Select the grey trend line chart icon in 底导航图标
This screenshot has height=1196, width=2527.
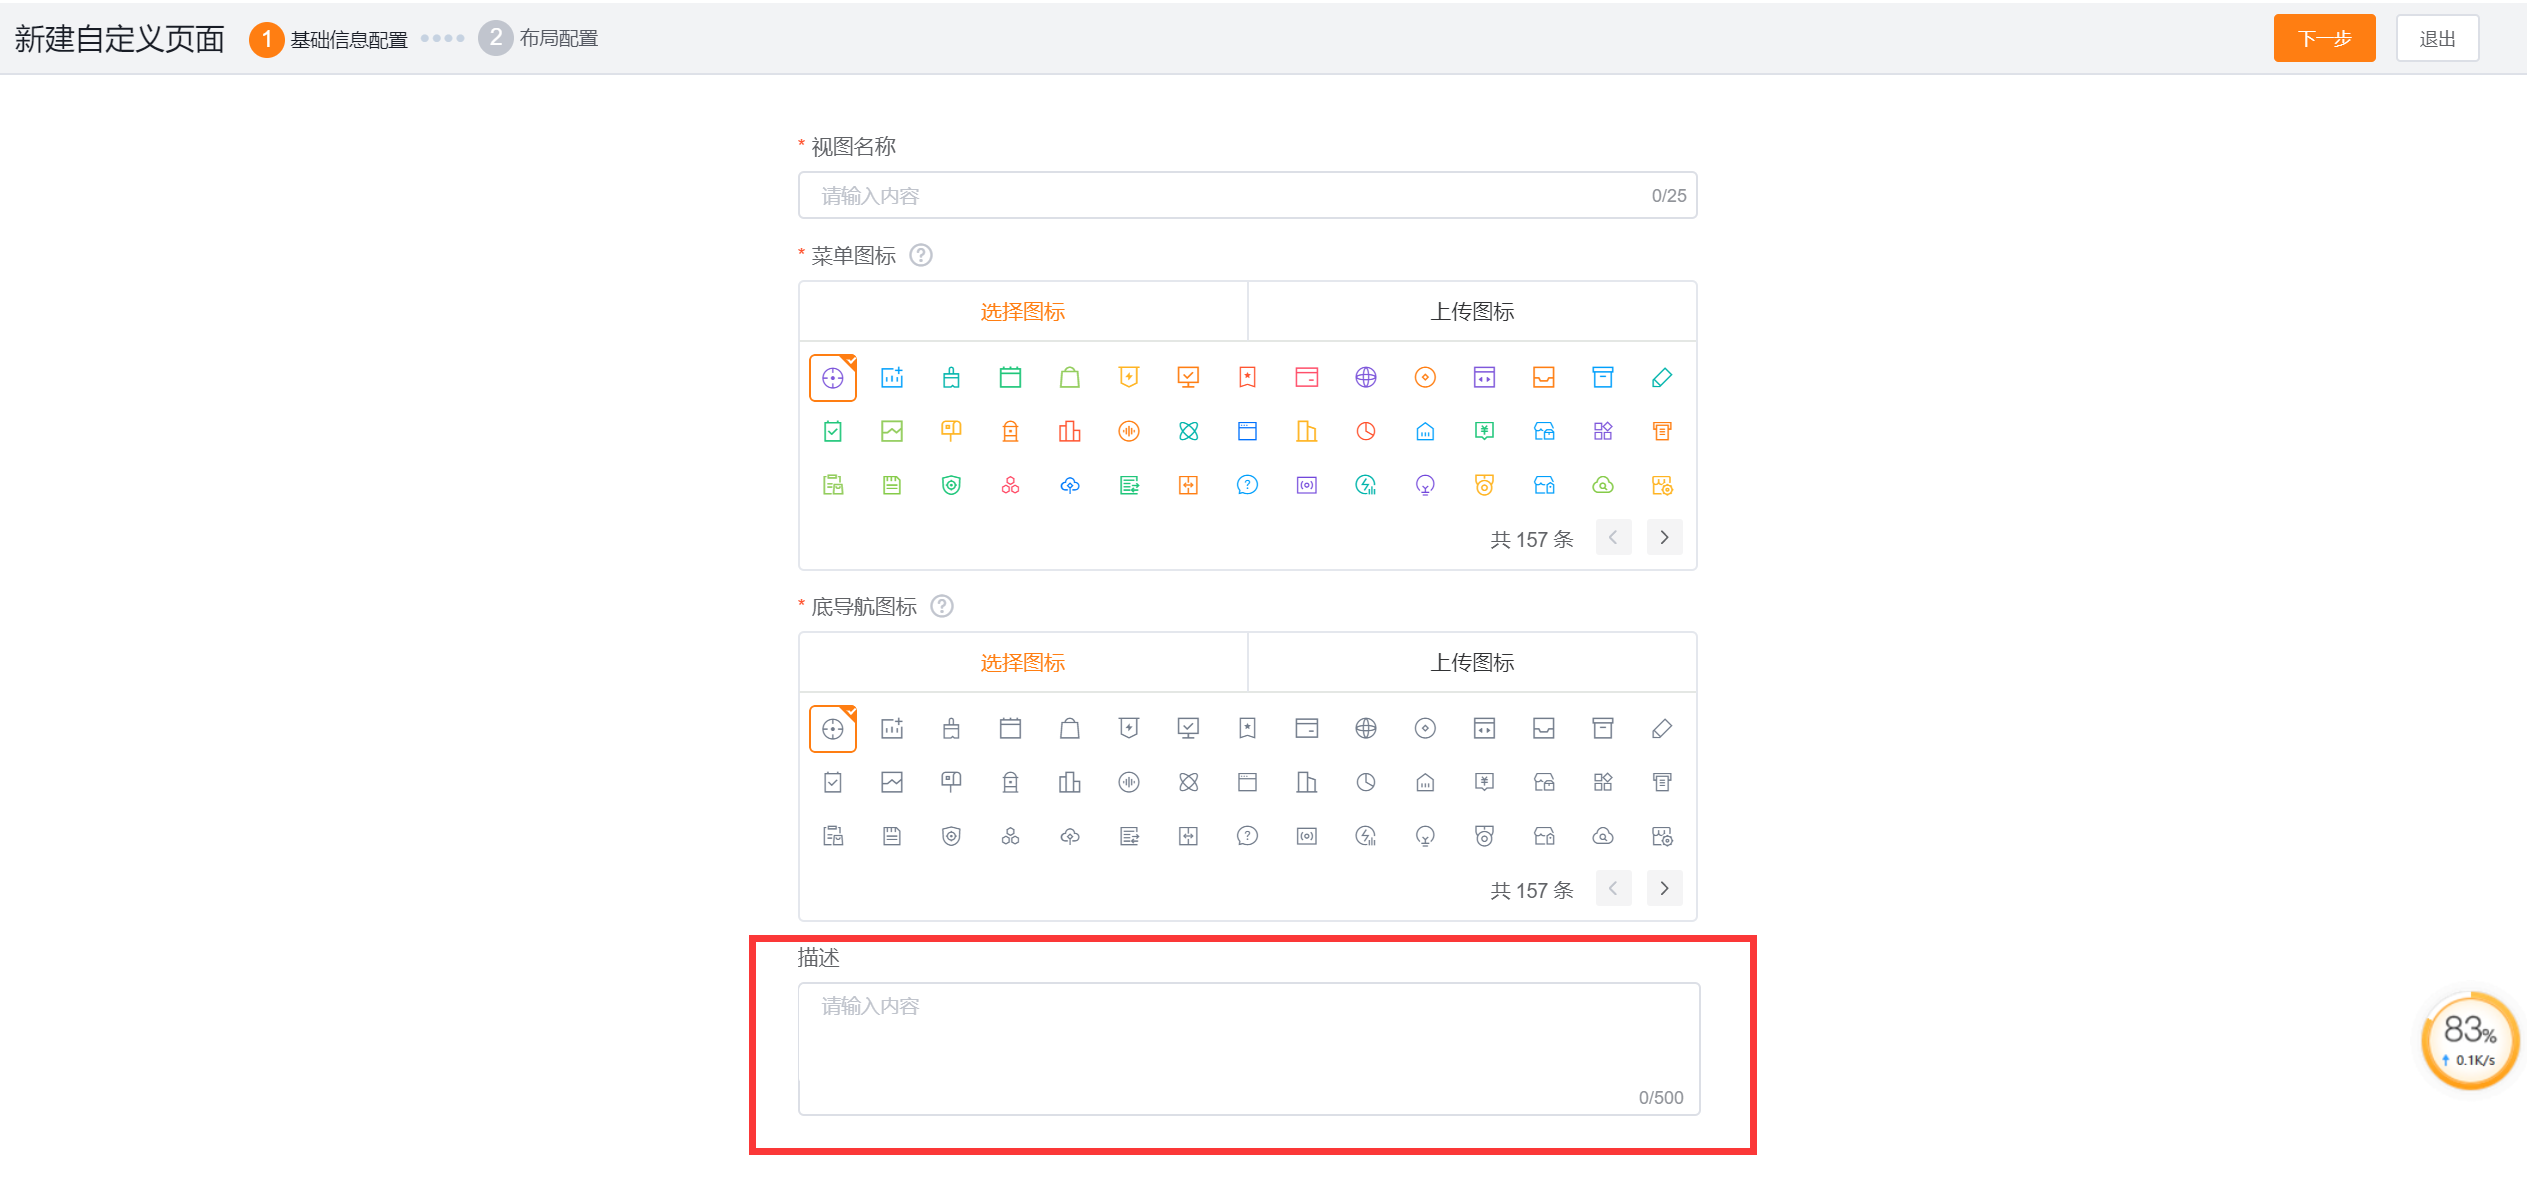892,783
